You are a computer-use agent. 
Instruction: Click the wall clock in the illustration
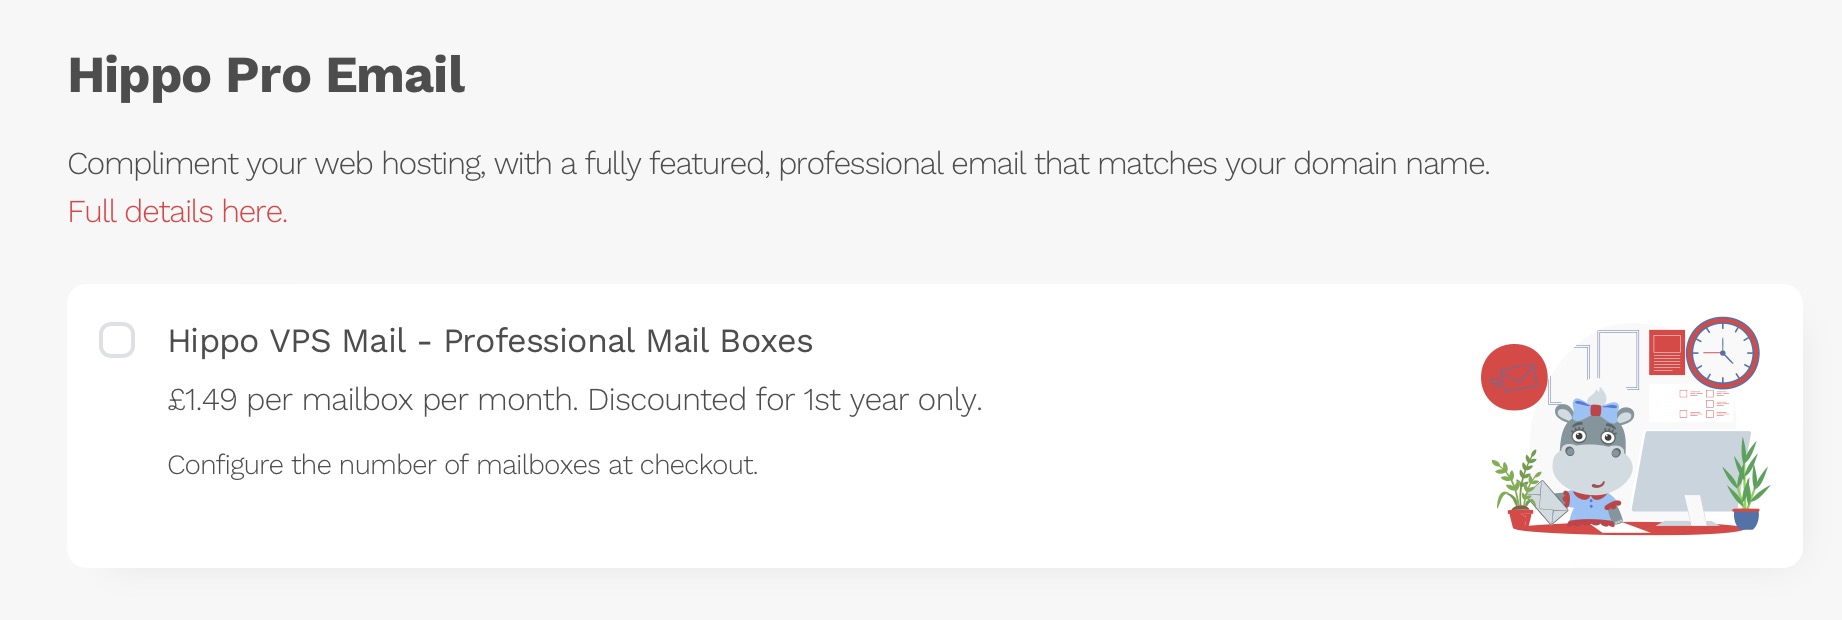1722,353
